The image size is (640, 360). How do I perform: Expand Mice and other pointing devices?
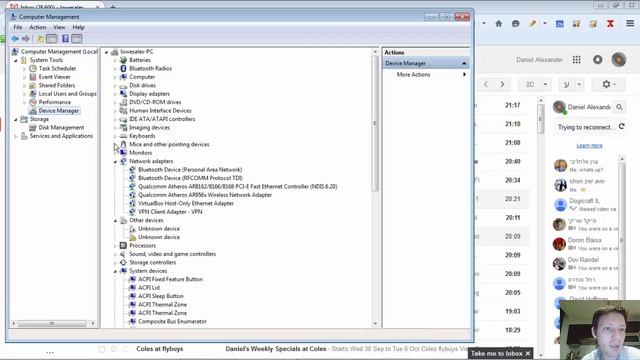(115, 144)
